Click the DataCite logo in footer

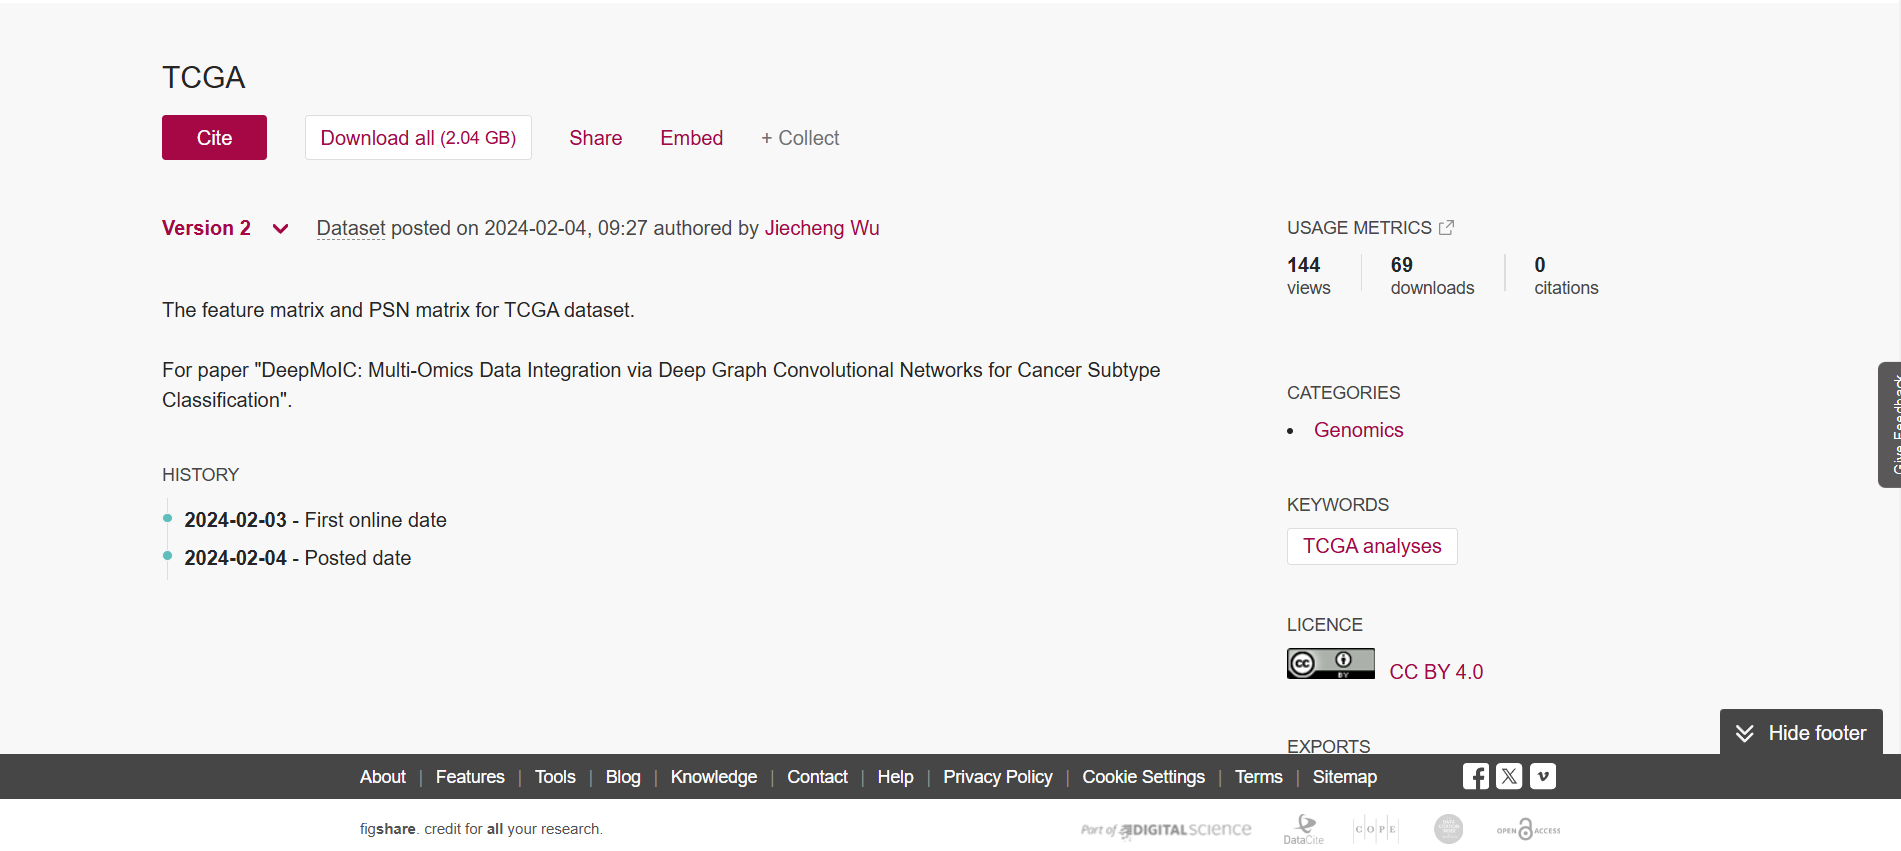[1304, 829]
